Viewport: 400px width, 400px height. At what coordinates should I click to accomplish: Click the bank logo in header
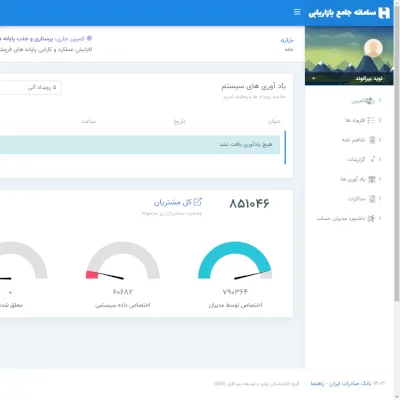tap(384, 13)
